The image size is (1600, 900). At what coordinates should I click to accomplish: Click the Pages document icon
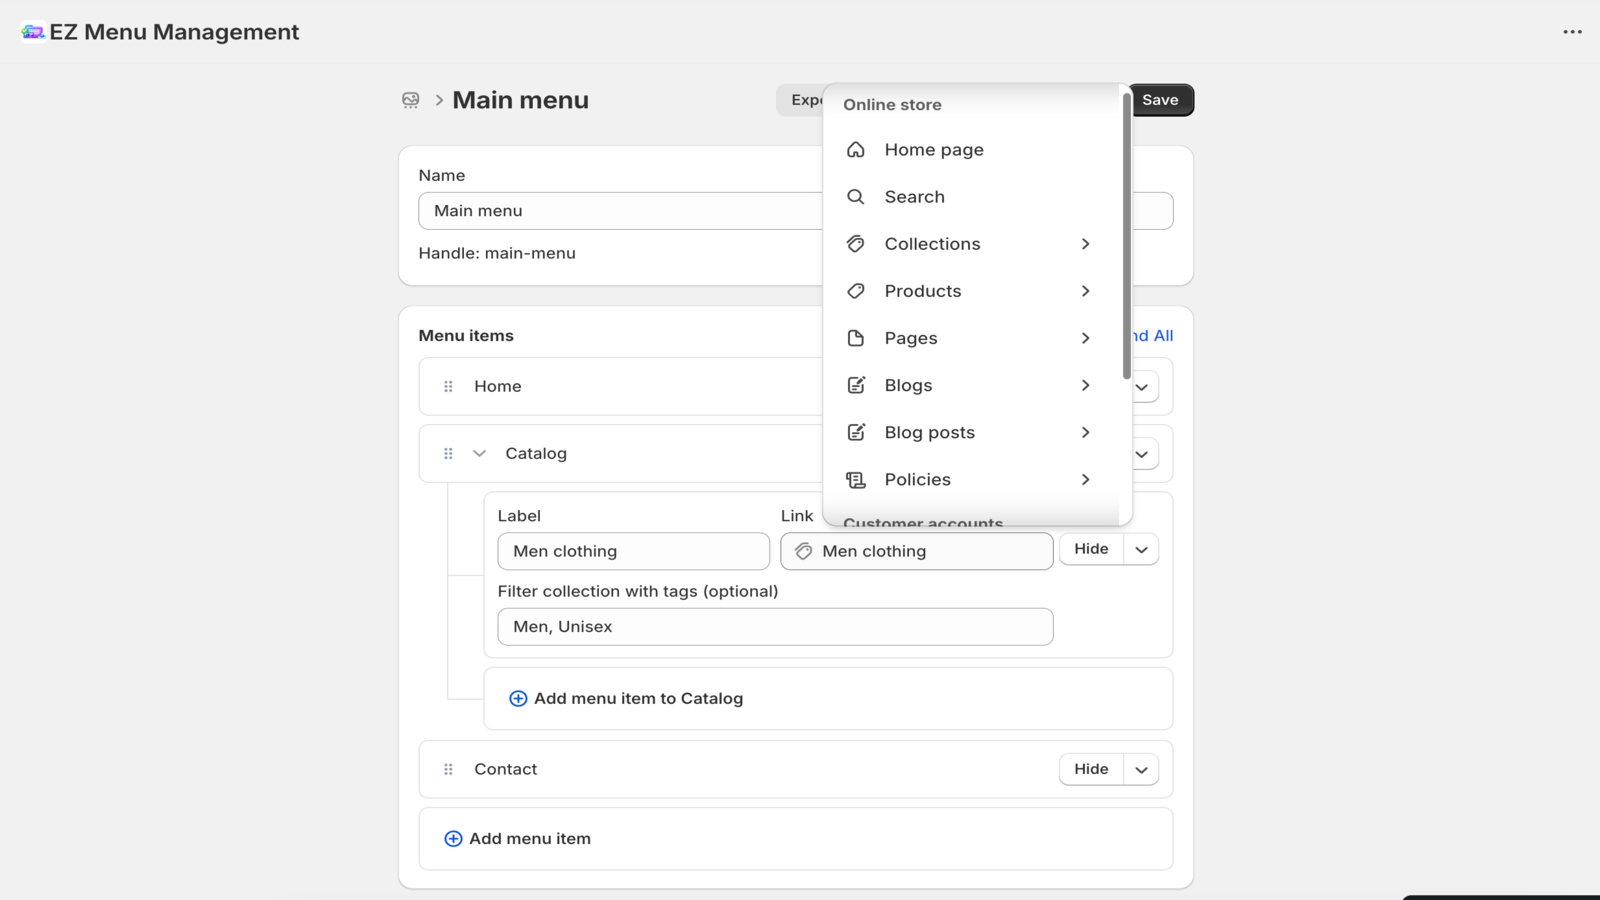(x=855, y=338)
